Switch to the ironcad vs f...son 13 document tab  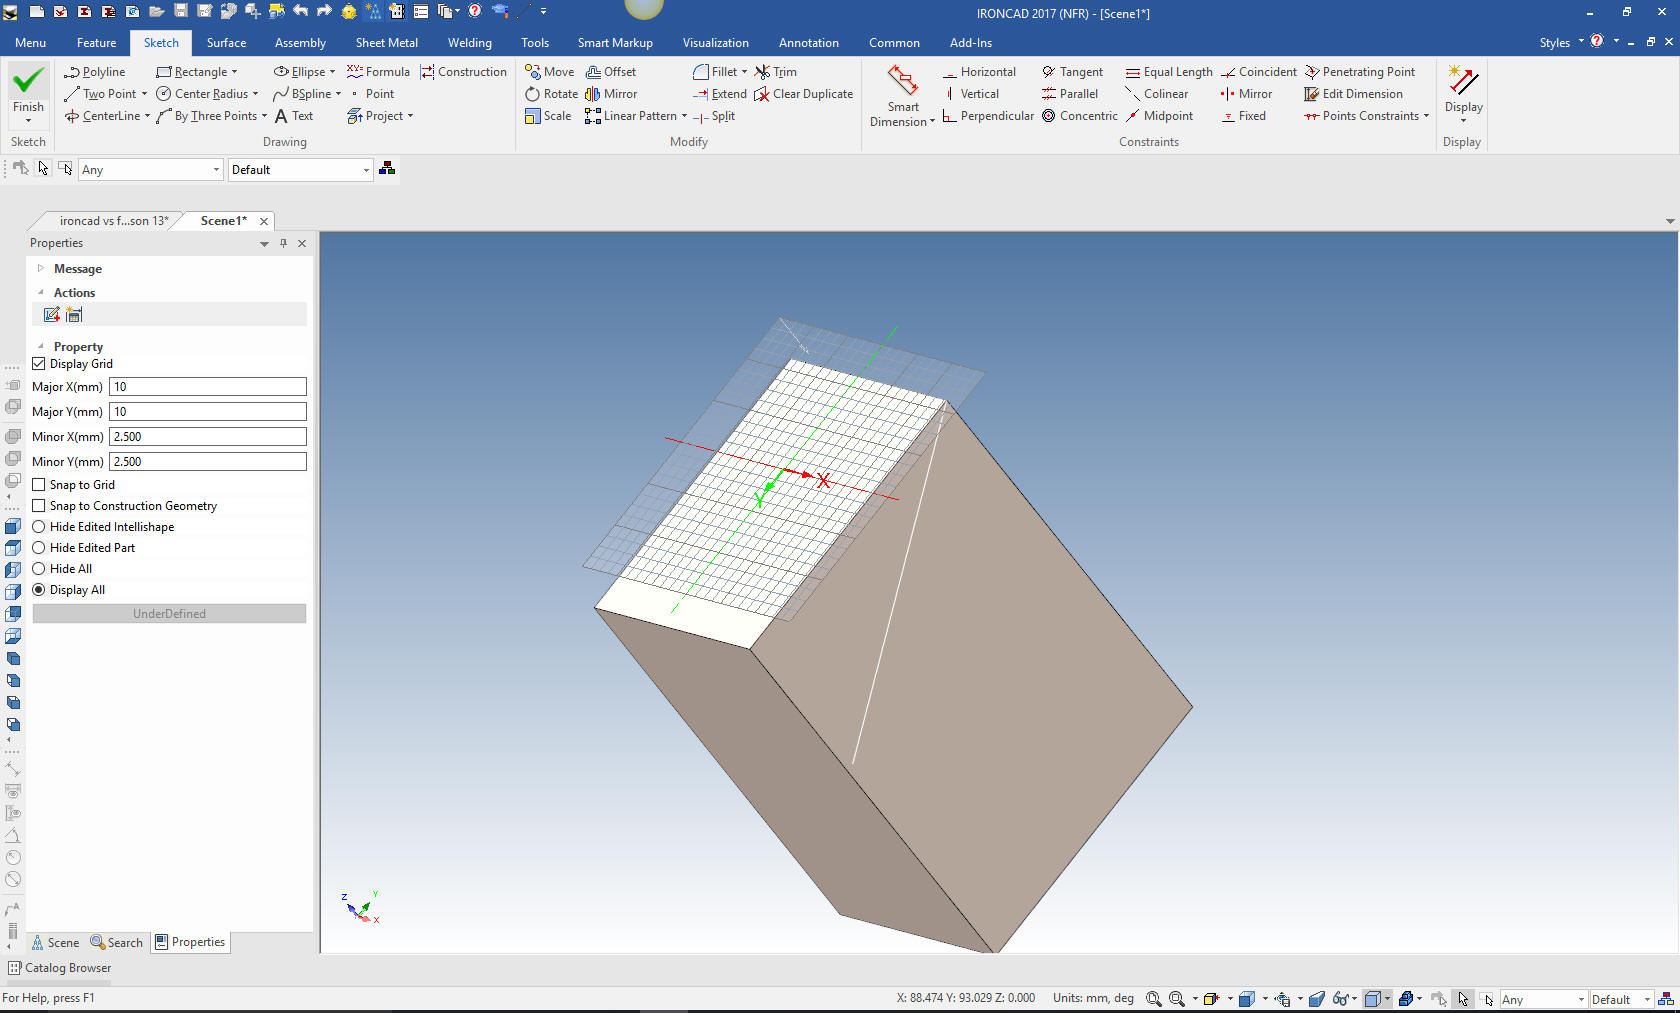[x=112, y=221]
